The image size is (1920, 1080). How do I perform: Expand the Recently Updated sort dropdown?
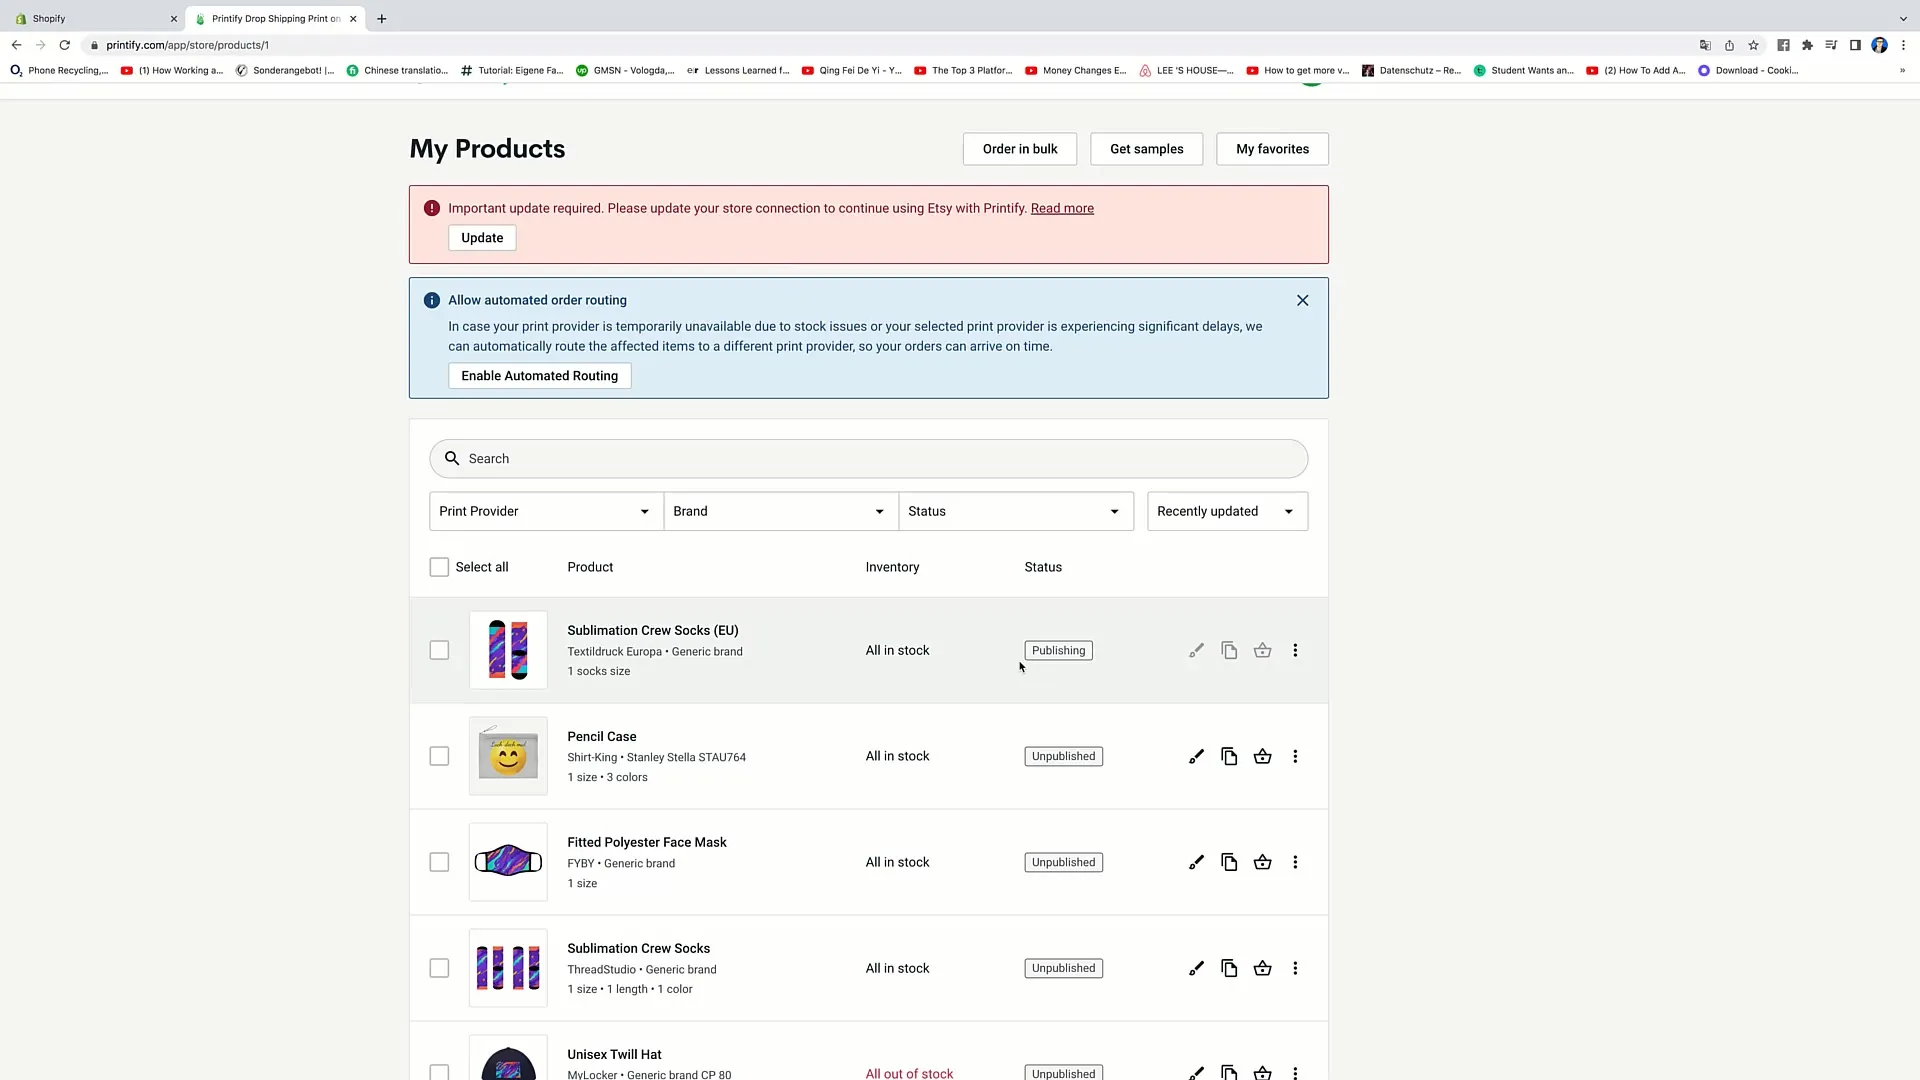coord(1224,510)
